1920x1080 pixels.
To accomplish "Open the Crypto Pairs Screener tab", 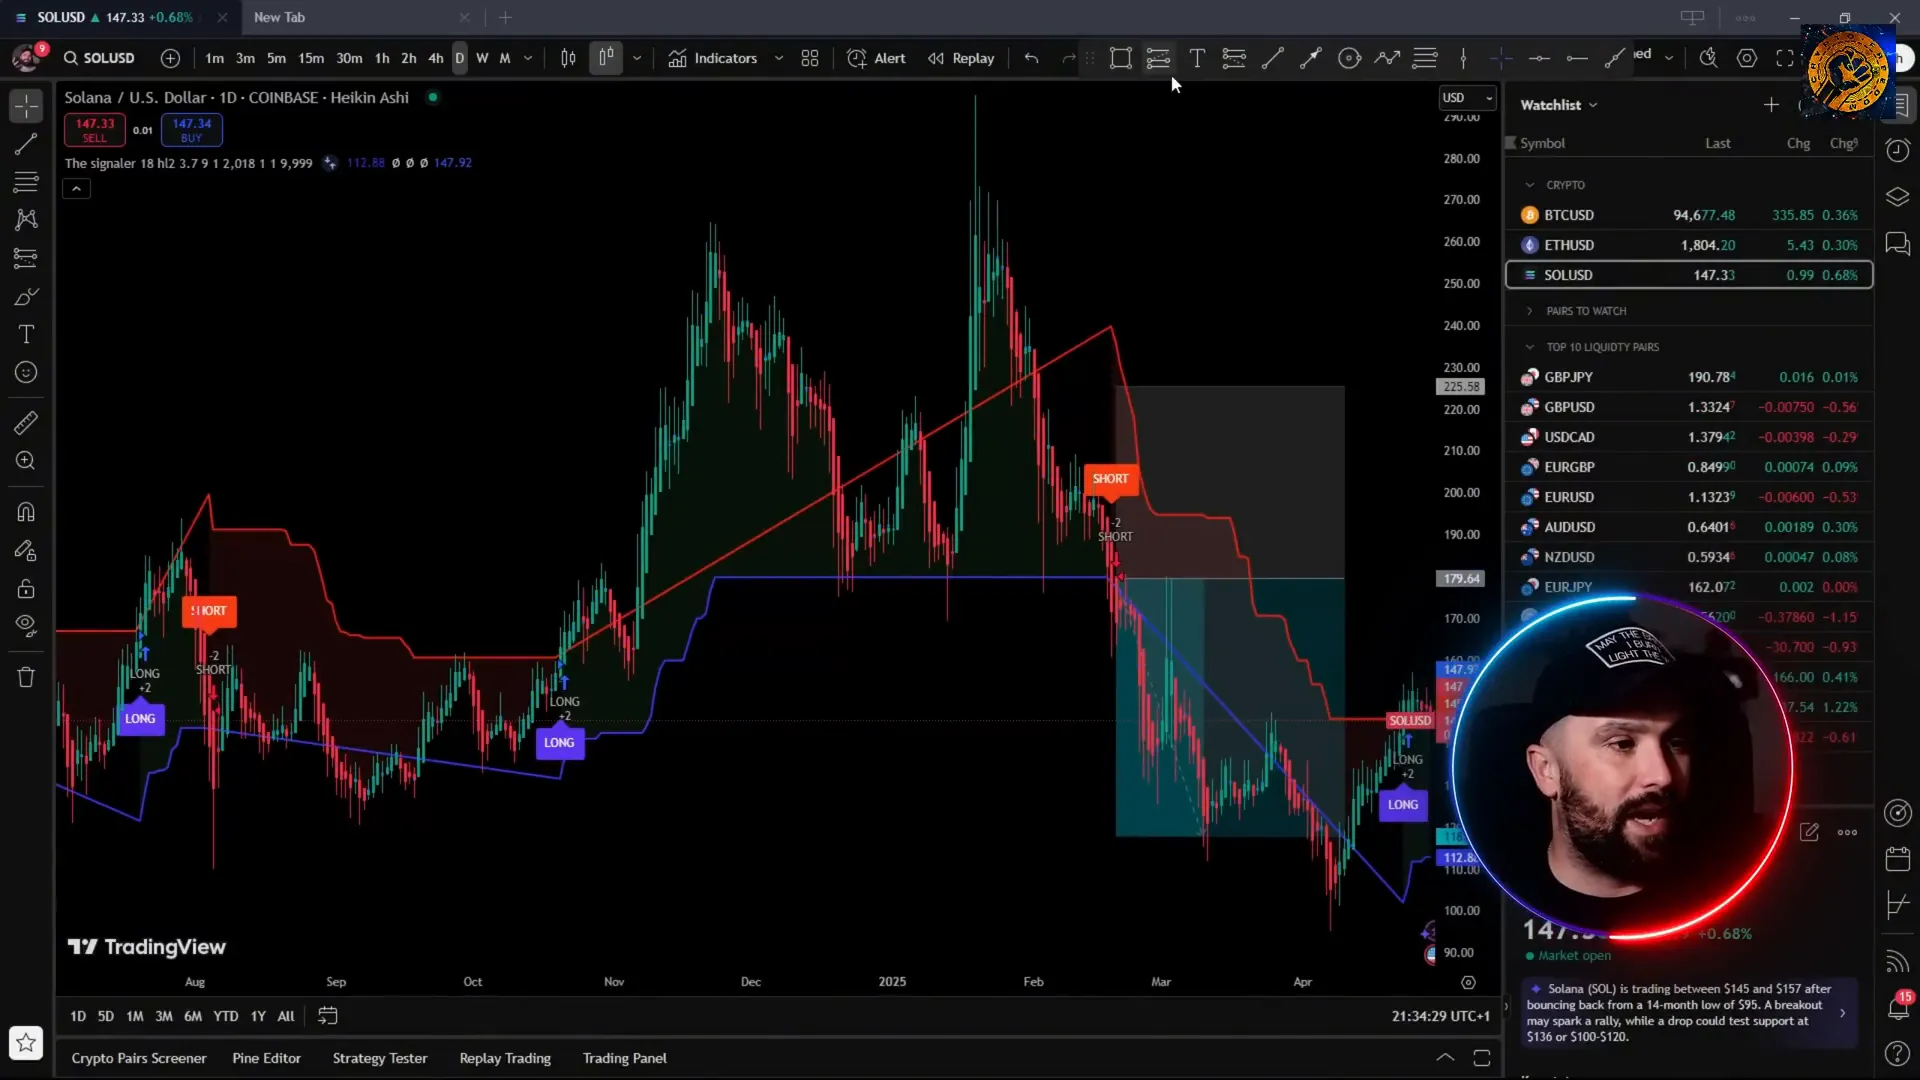I will 138,1058.
